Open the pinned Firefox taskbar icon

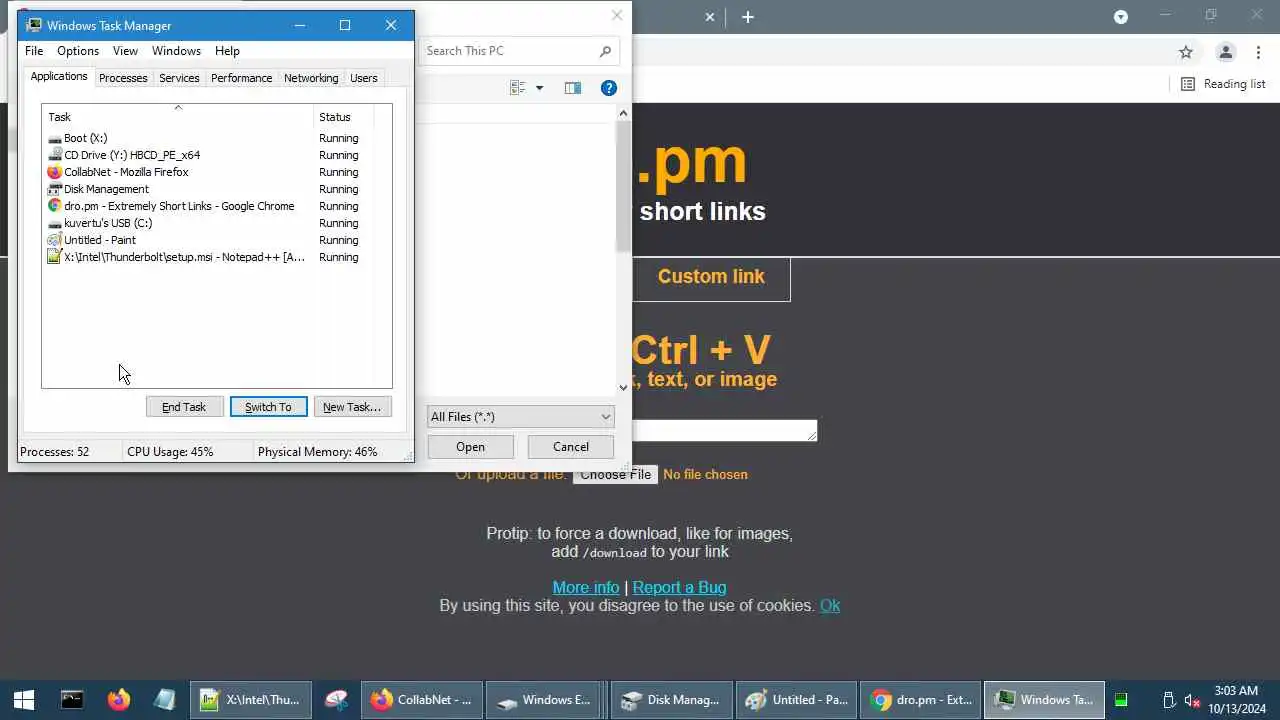pyautogui.click(x=119, y=700)
